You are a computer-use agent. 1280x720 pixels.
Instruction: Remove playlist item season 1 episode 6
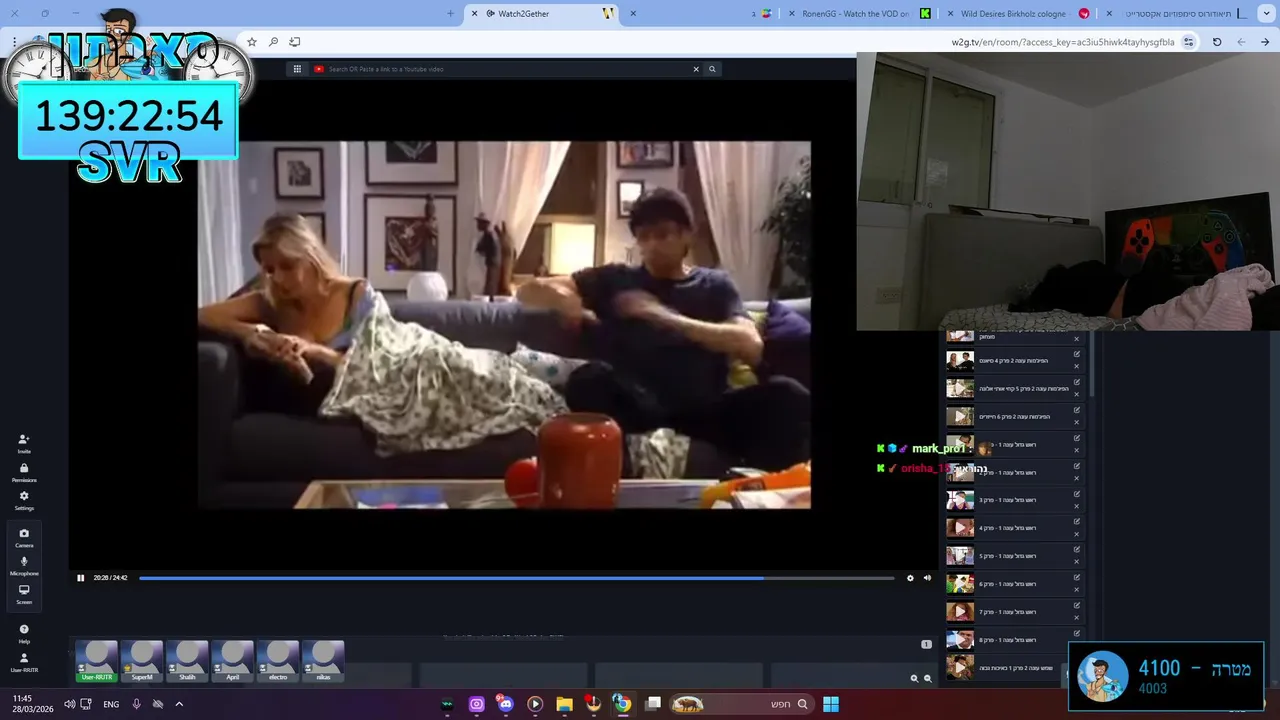[x=1077, y=590]
